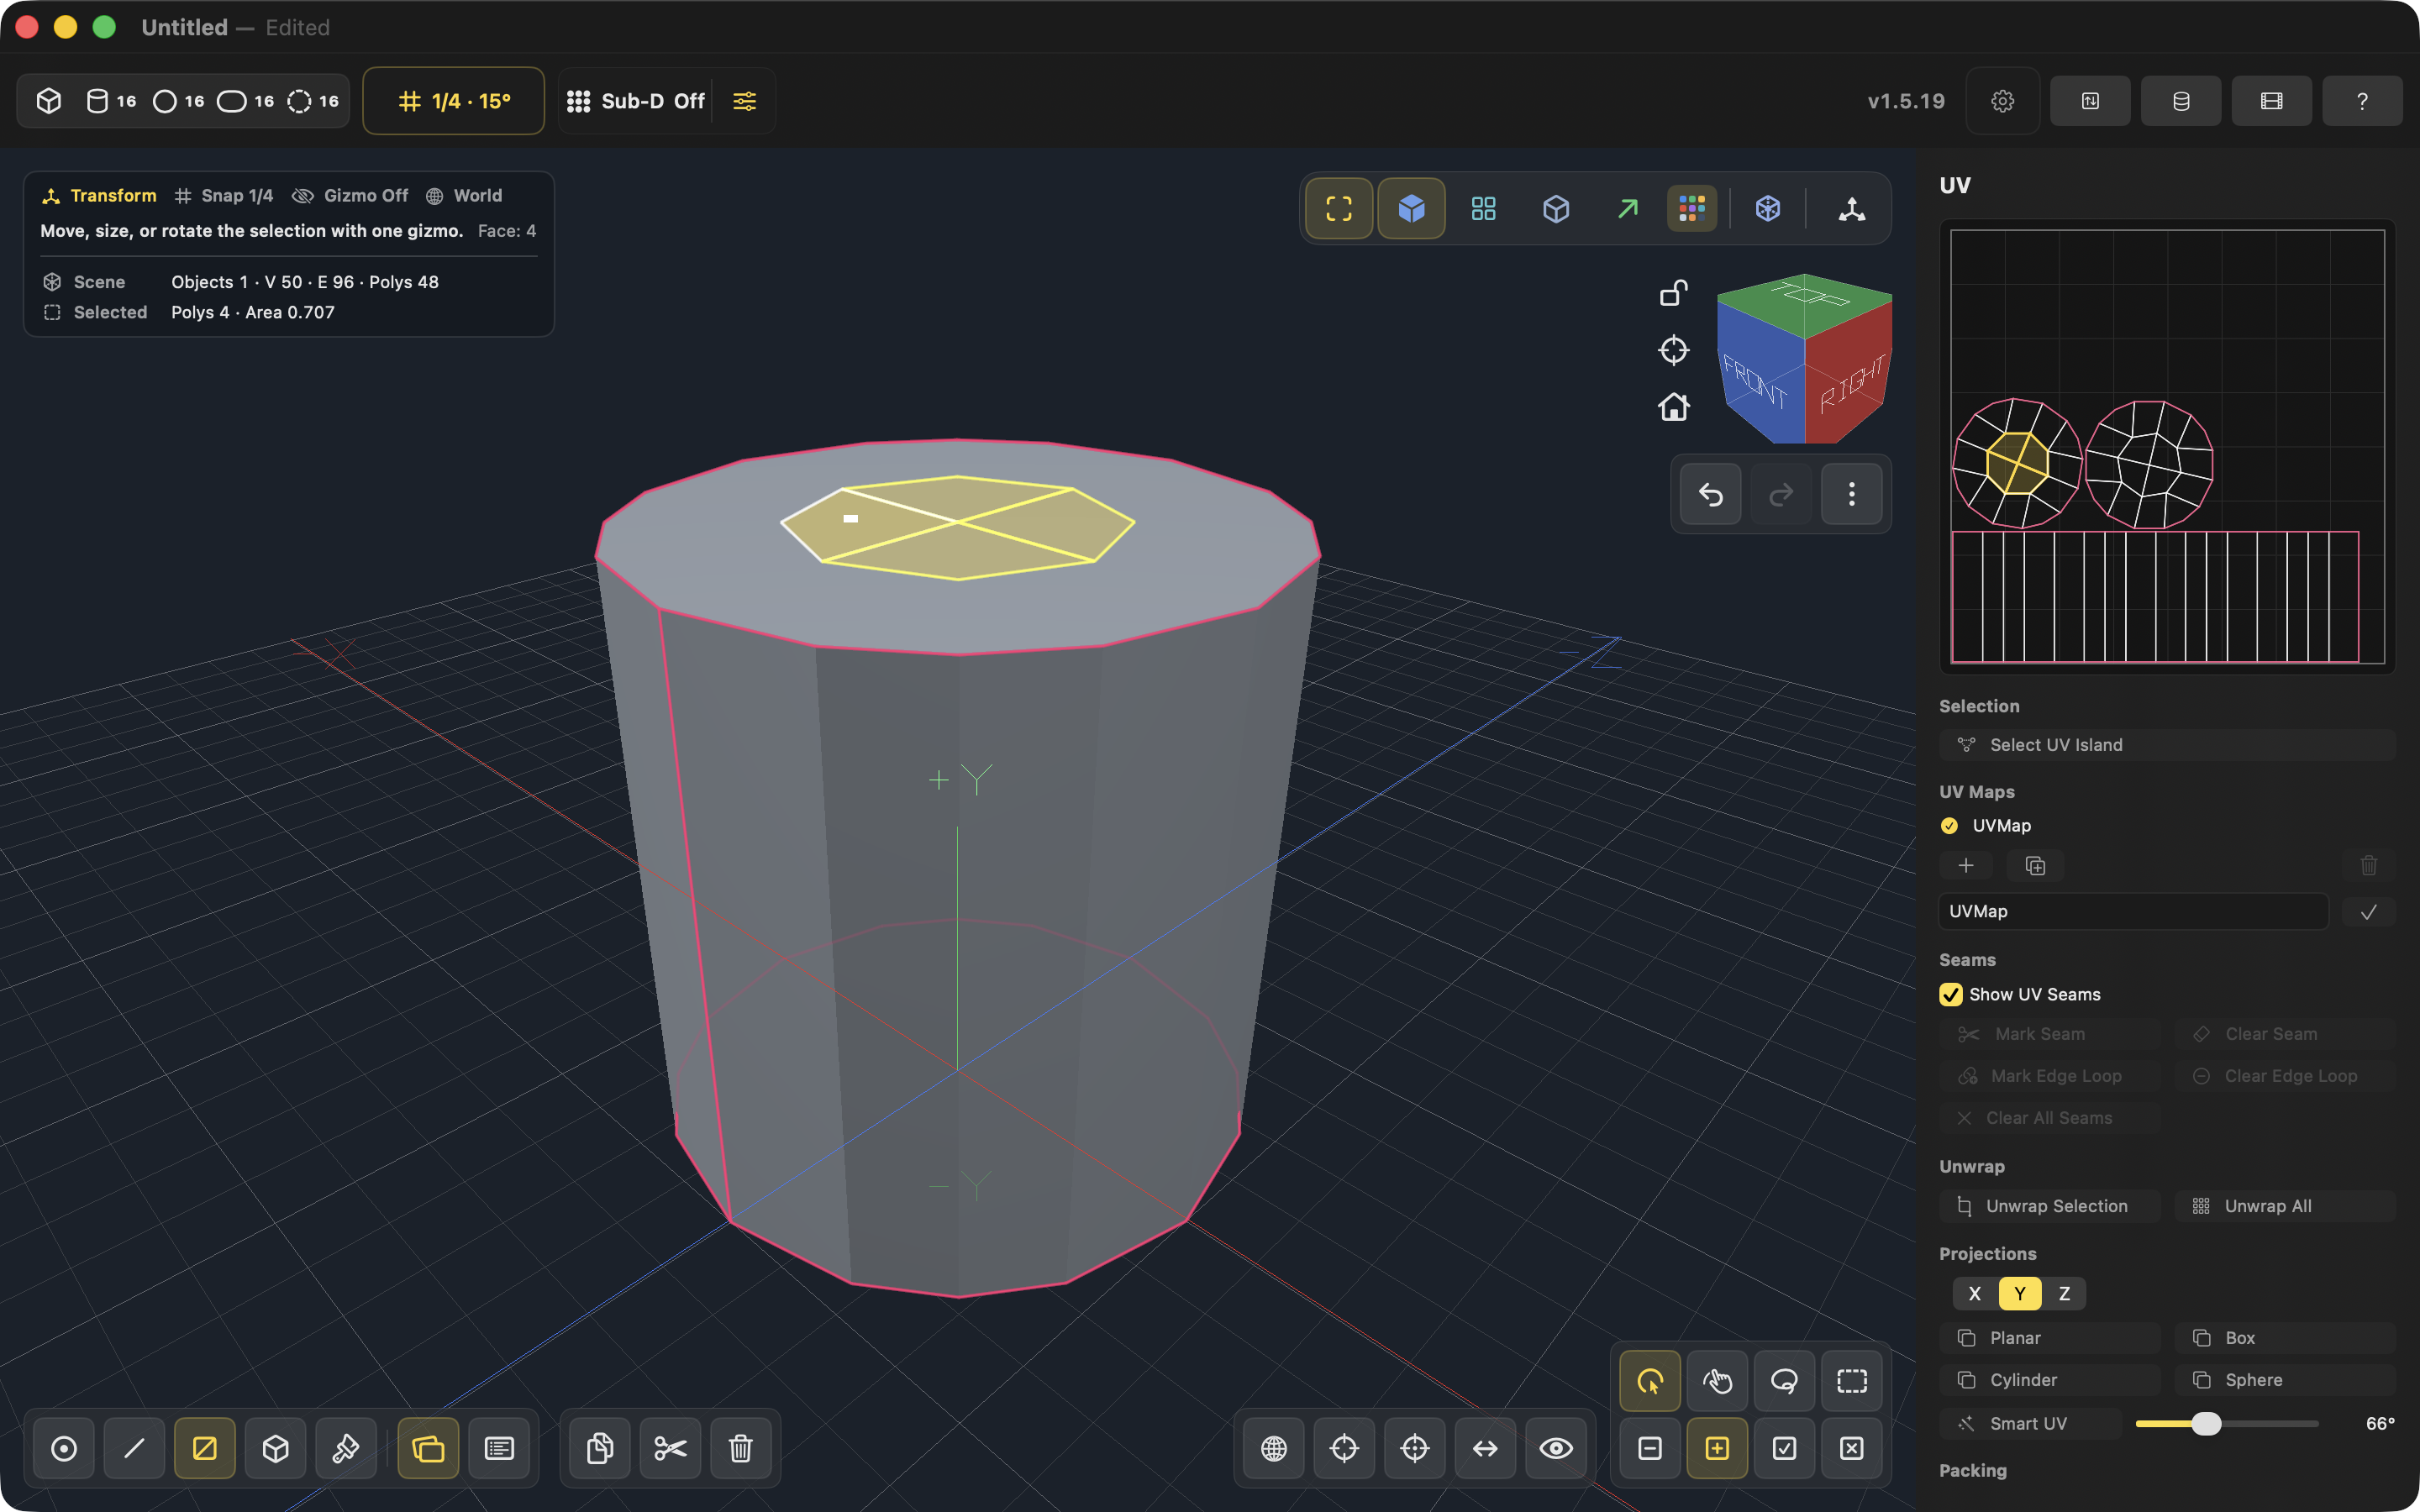Image resolution: width=2420 pixels, height=1512 pixels.
Task: Click the green arrow icon in viewport toolbar
Action: 1628,208
